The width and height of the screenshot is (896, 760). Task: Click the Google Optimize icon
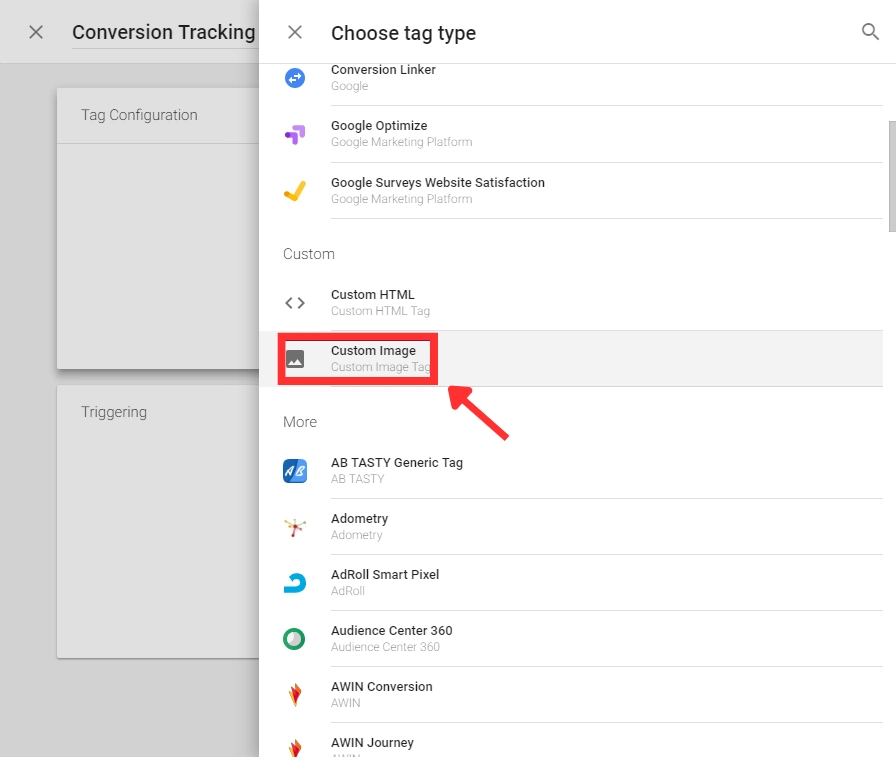[x=295, y=134]
